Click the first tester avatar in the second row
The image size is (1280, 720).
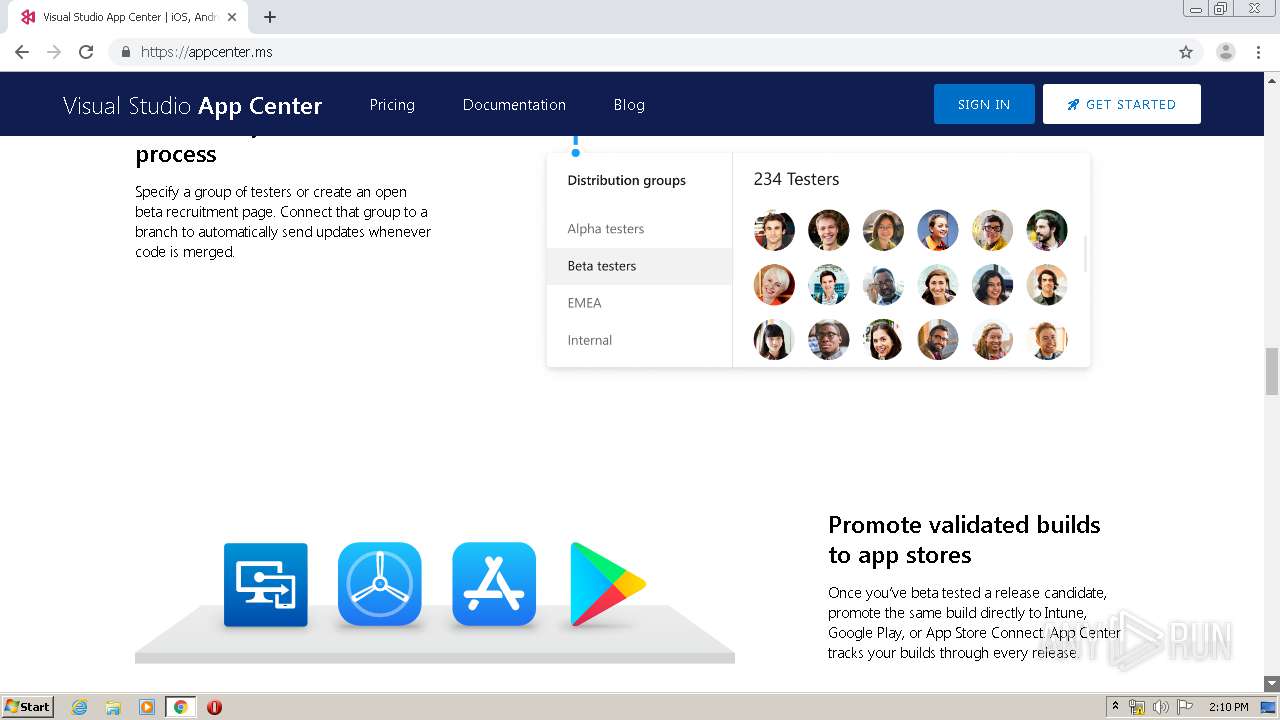(774, 285)
